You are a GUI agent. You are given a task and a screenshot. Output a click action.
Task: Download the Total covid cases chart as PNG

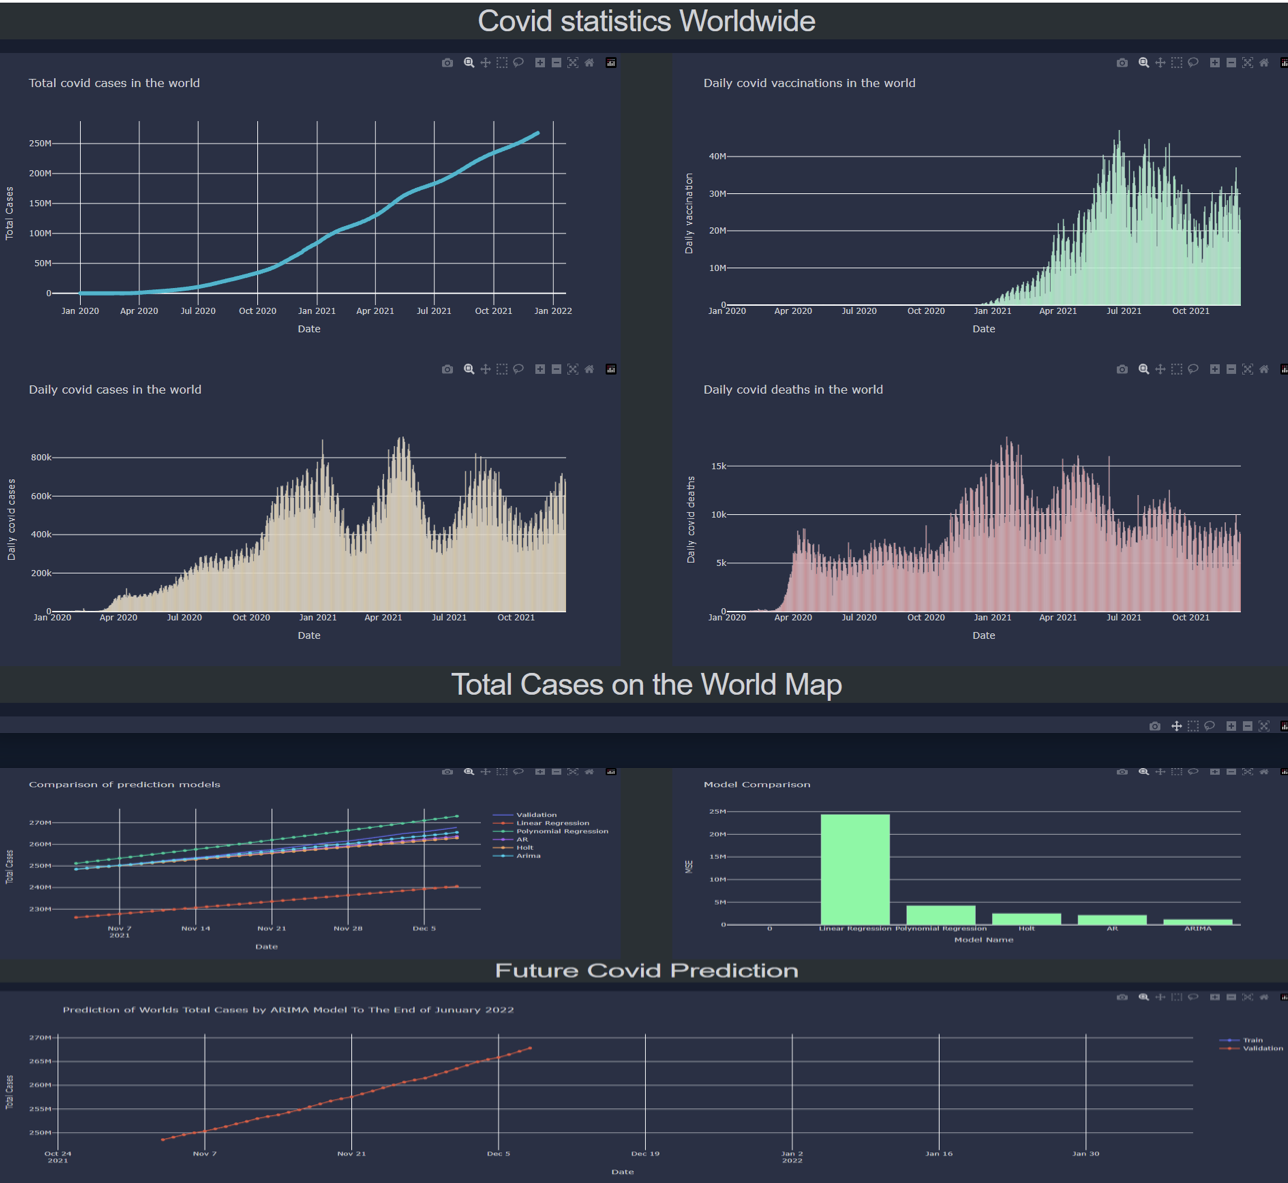point(447,62)
